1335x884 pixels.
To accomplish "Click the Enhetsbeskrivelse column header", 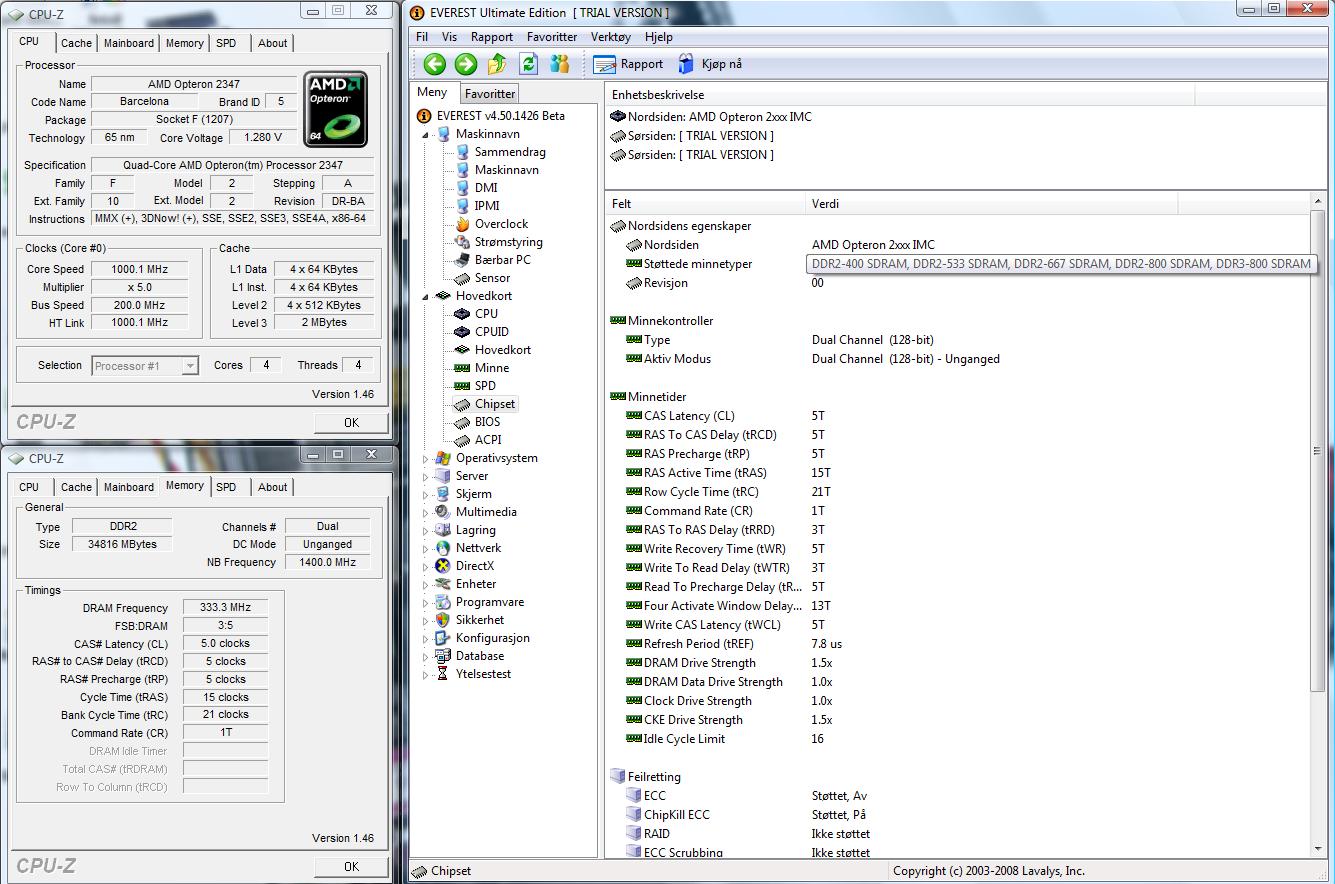I will click(900, 95).
